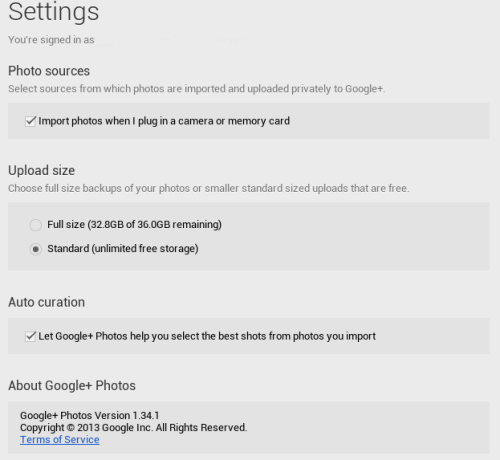Click the Google+ Photos Version 1.34.1 text
Viewport: 500px width, 460px height.
[89, 415]
